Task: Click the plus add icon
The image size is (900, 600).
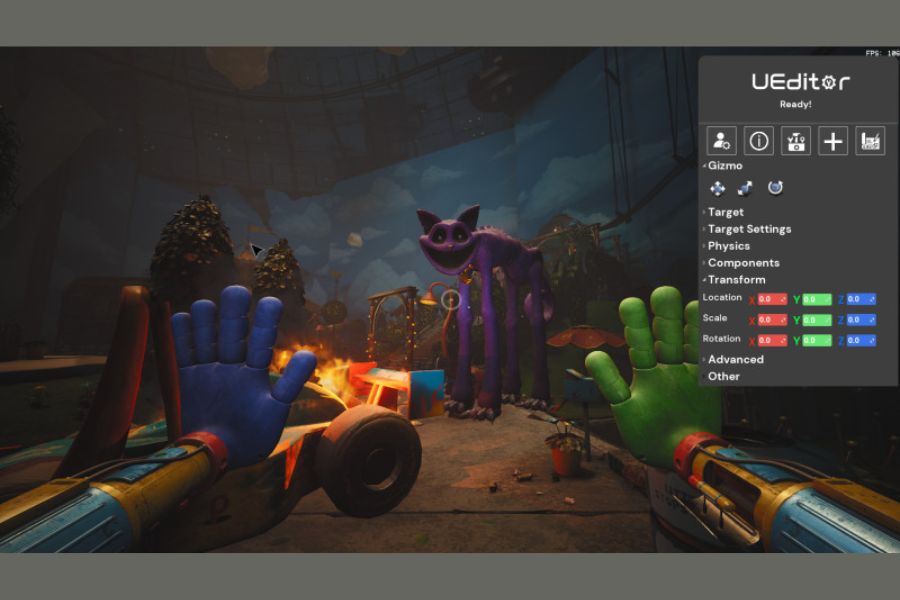Action: (x=833, y=141)
